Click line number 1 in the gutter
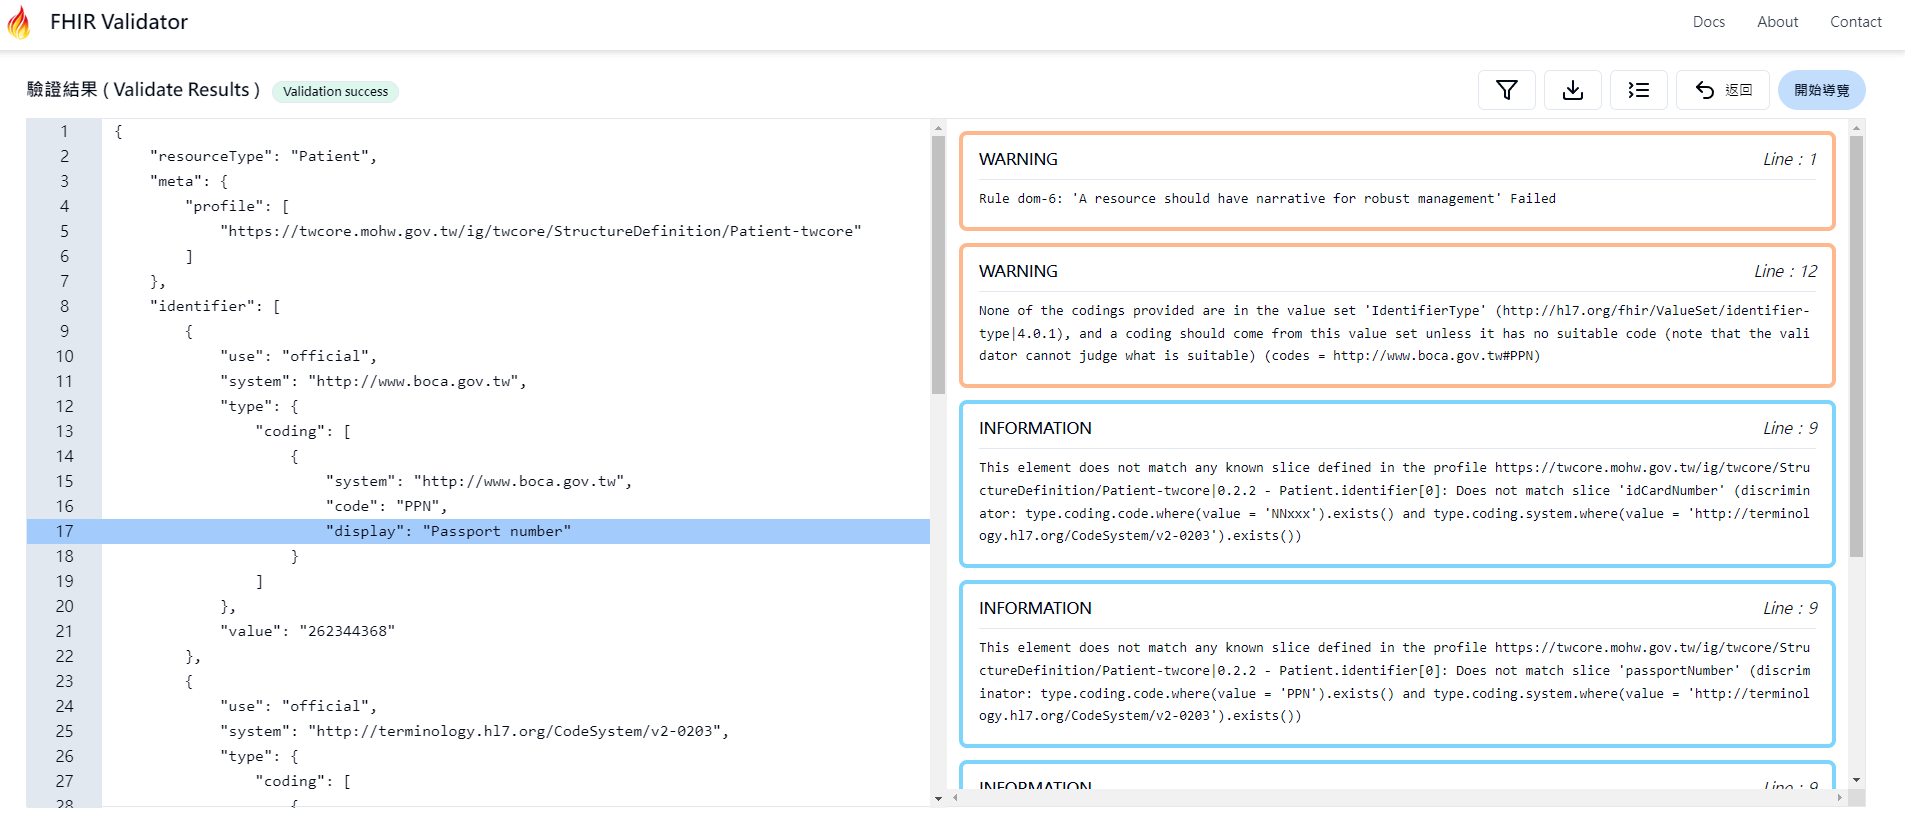 point(64,131)
